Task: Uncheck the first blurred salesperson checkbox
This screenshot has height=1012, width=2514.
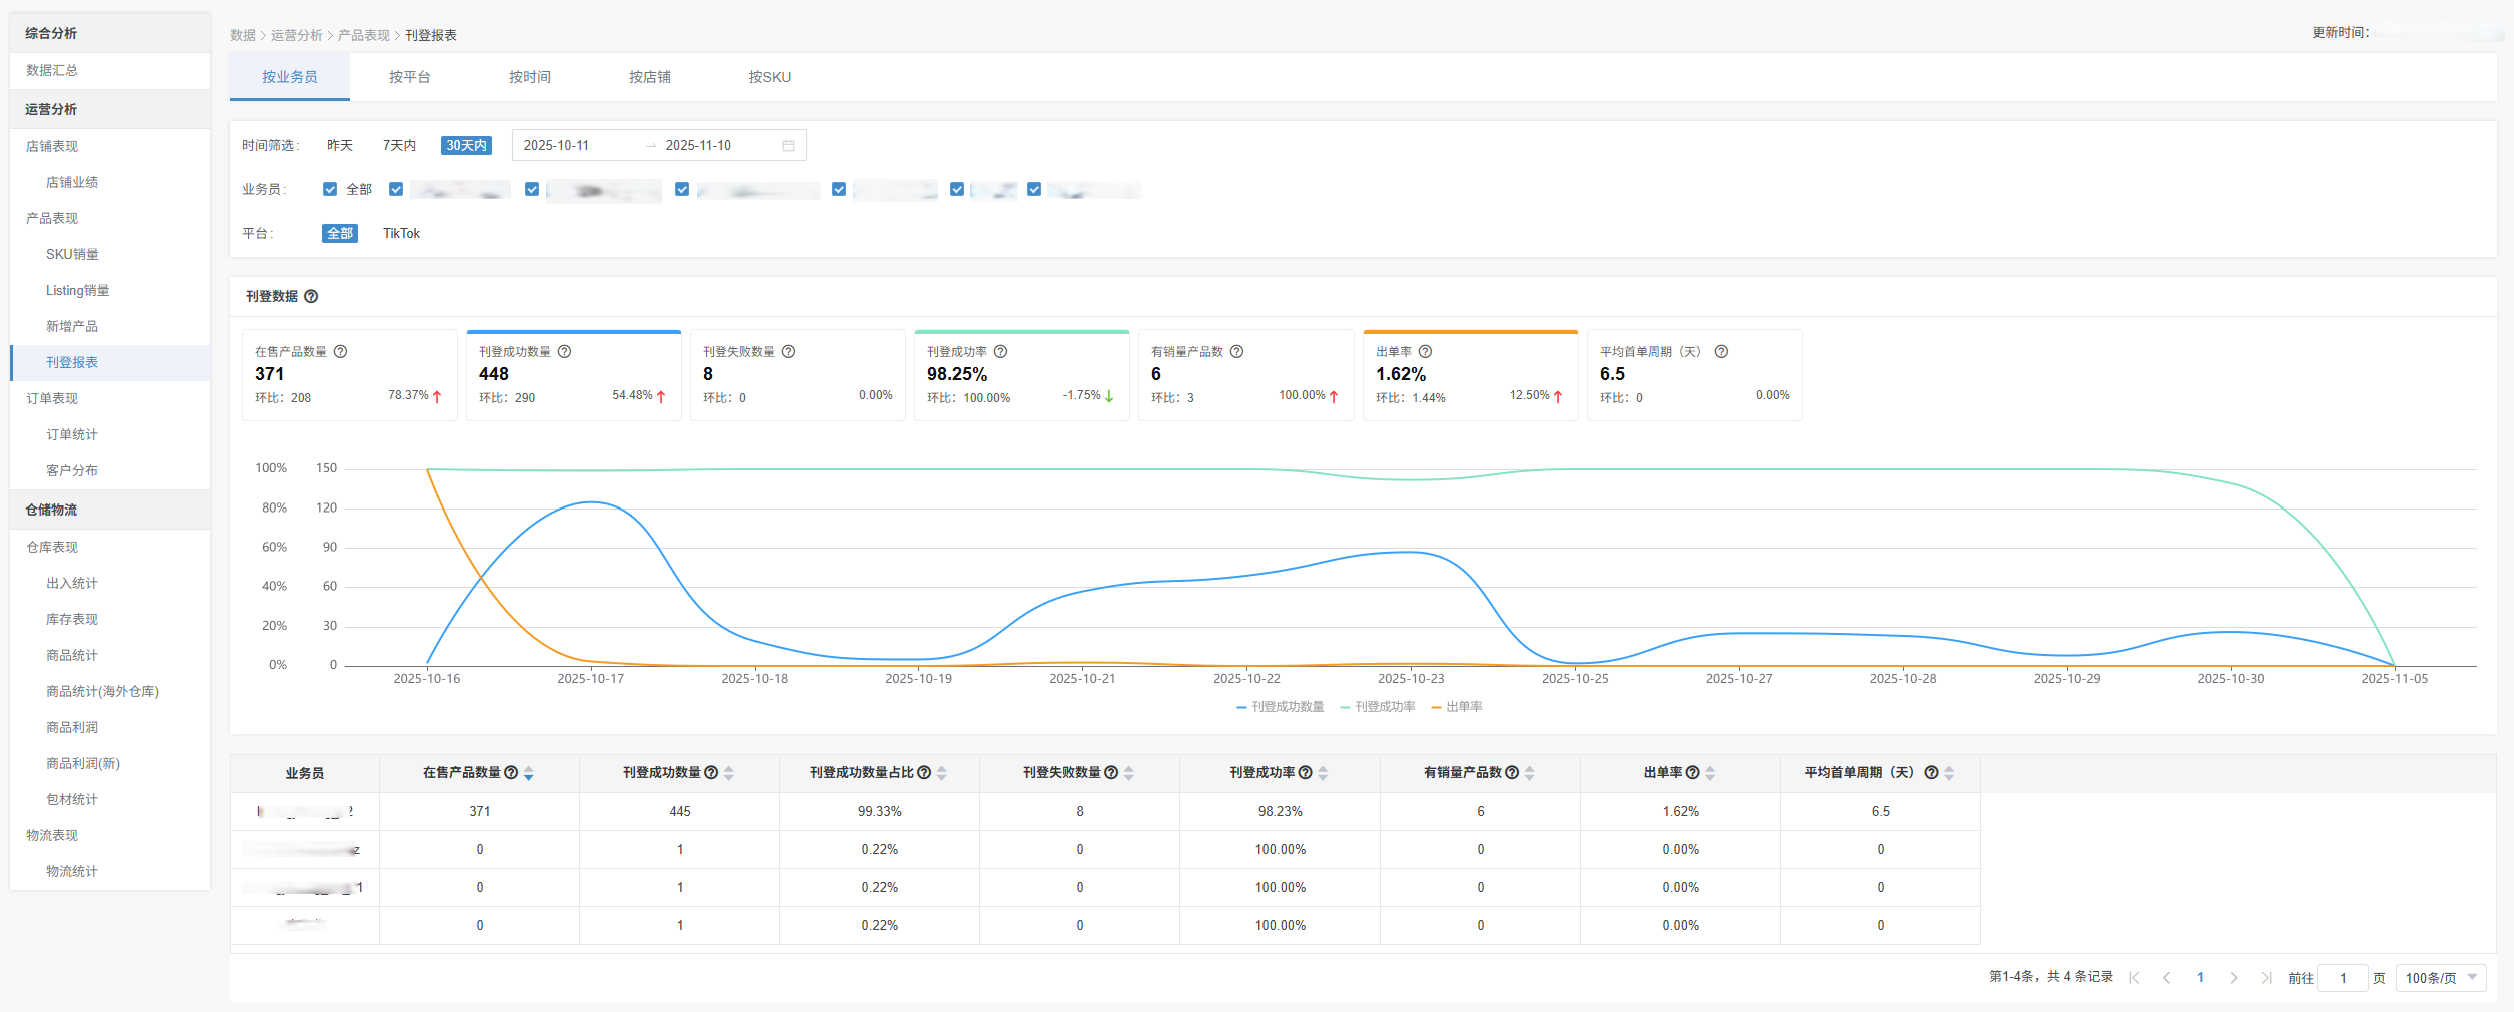Action: coord(396,190)
